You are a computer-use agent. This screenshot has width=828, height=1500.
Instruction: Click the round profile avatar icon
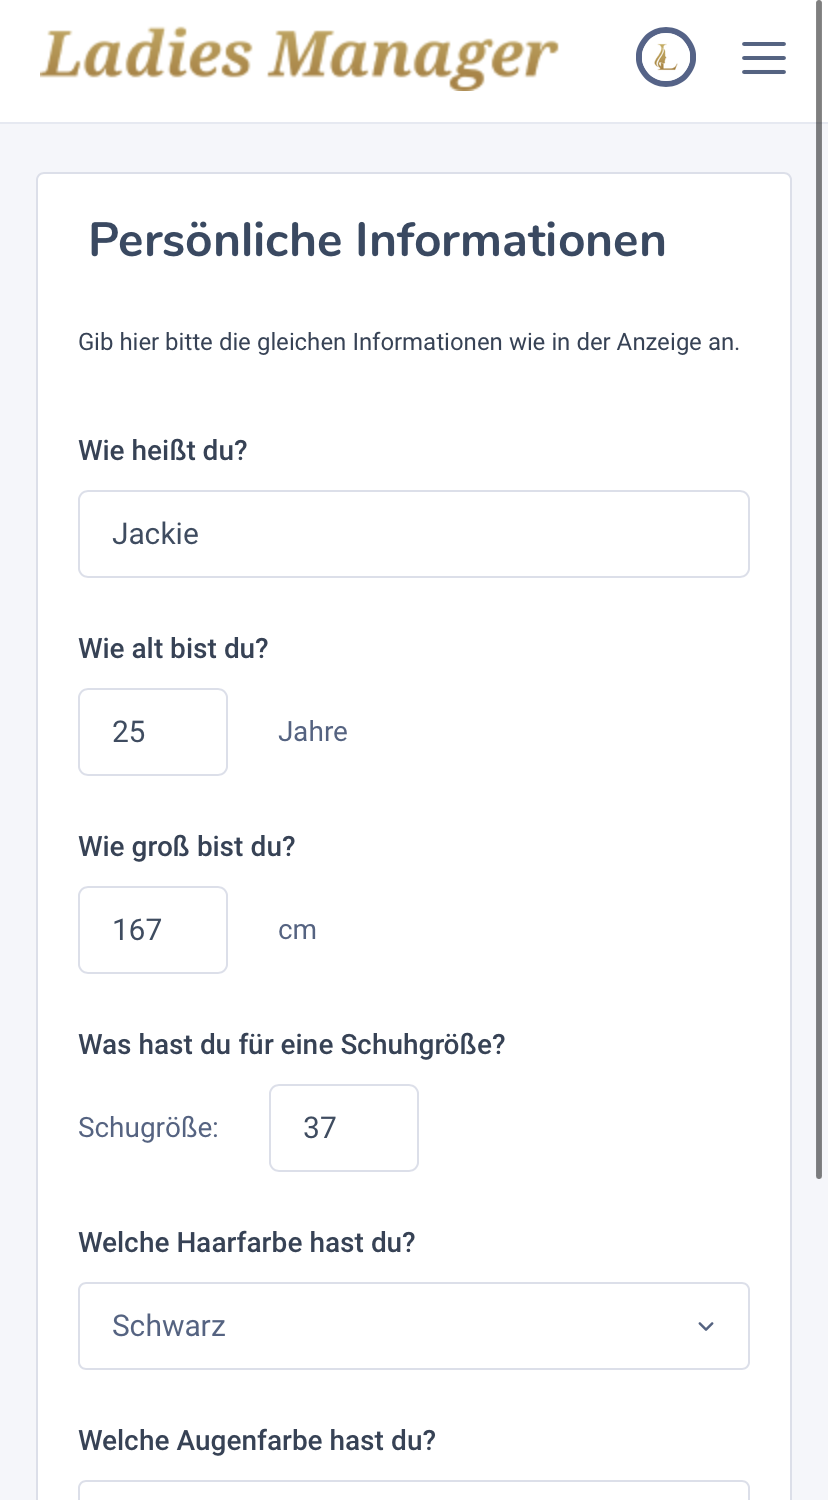click(666, 58)
